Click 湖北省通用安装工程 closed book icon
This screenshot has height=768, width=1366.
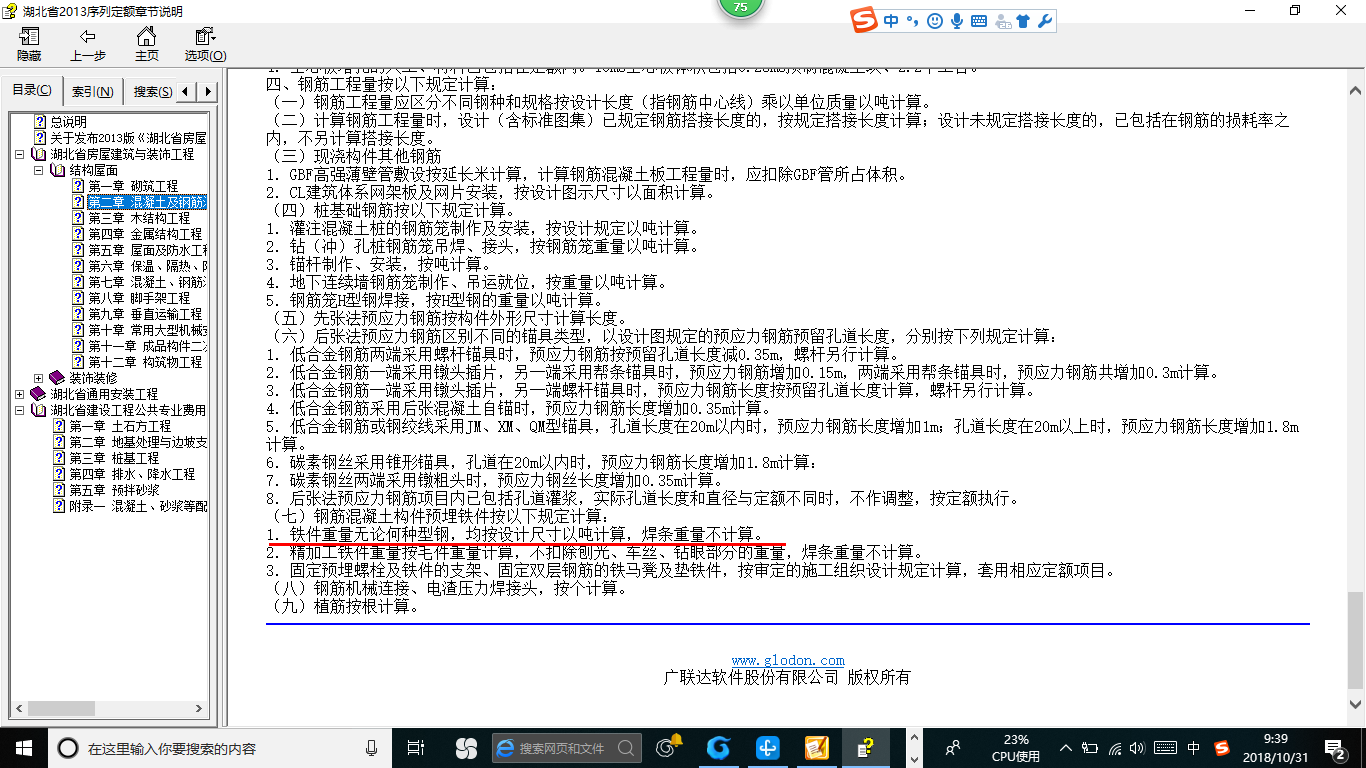click(x=38, y=394)
